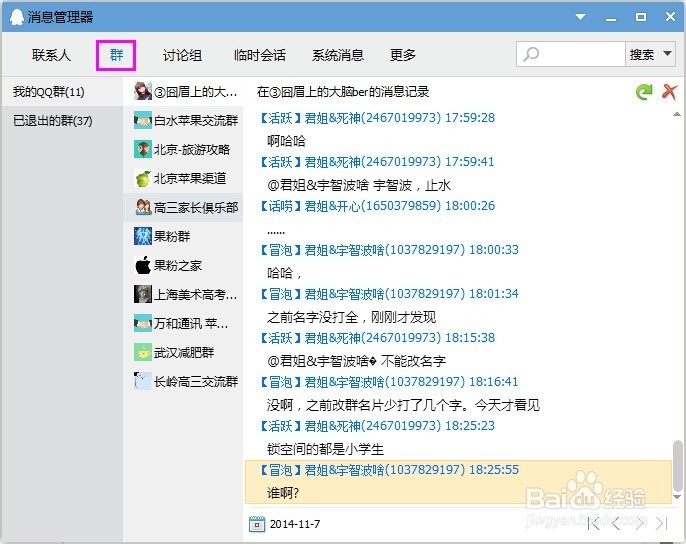This screenshot has width=686, height=544.
Task: Click sender 君姐&宇智波啥 at 18:01:34
Action: [x=390, y=294]
